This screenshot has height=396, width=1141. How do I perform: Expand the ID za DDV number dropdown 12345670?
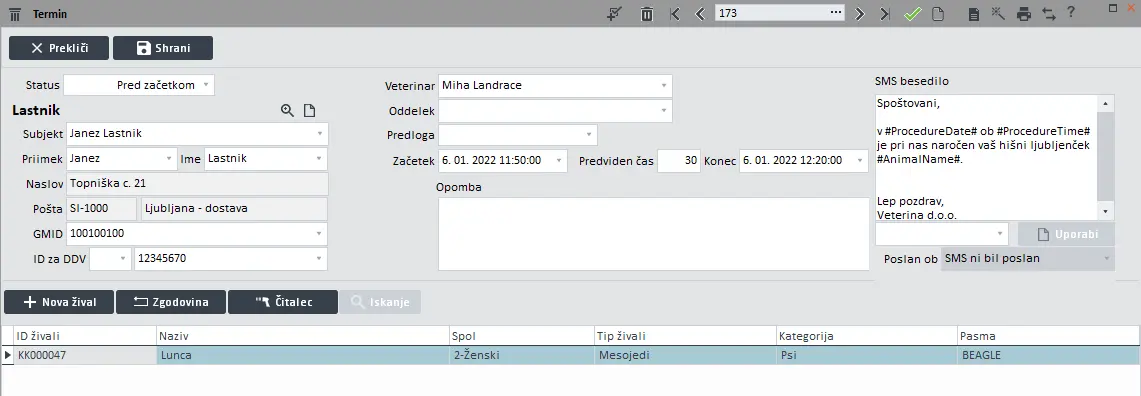[x=319, y=258]
